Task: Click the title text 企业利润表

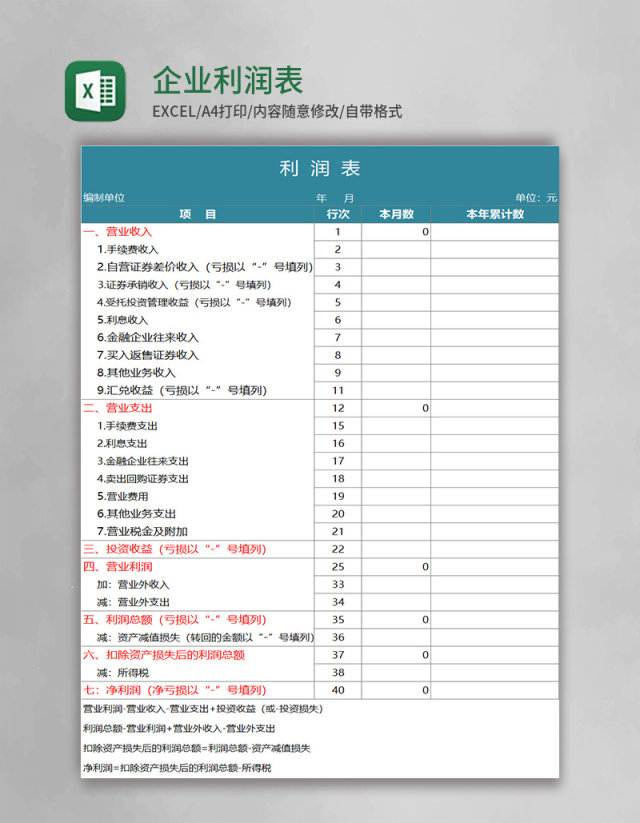Action: point(228,80)
